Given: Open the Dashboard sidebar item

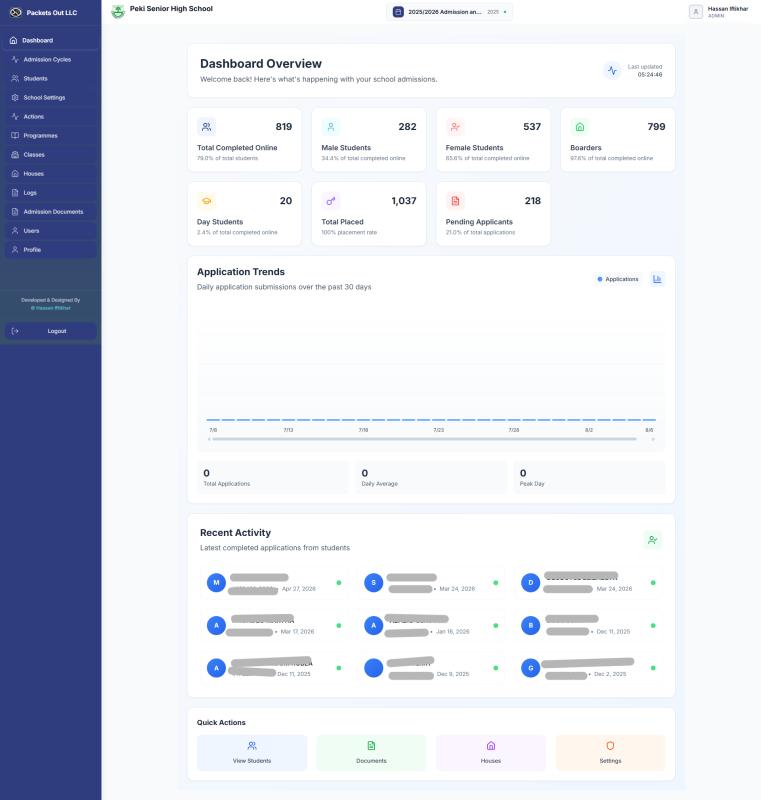Looking at the screenshot, I should tap(50, 40).
